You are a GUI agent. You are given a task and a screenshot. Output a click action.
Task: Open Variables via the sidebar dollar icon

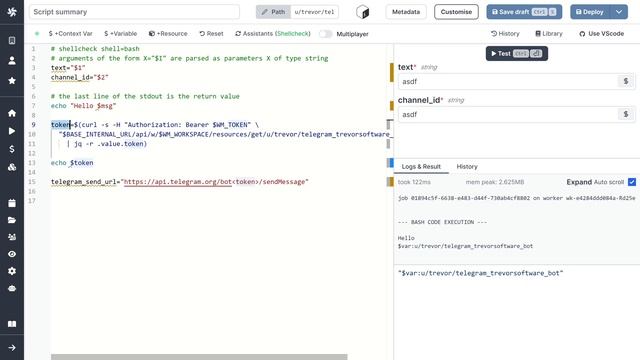click(12, 149)
